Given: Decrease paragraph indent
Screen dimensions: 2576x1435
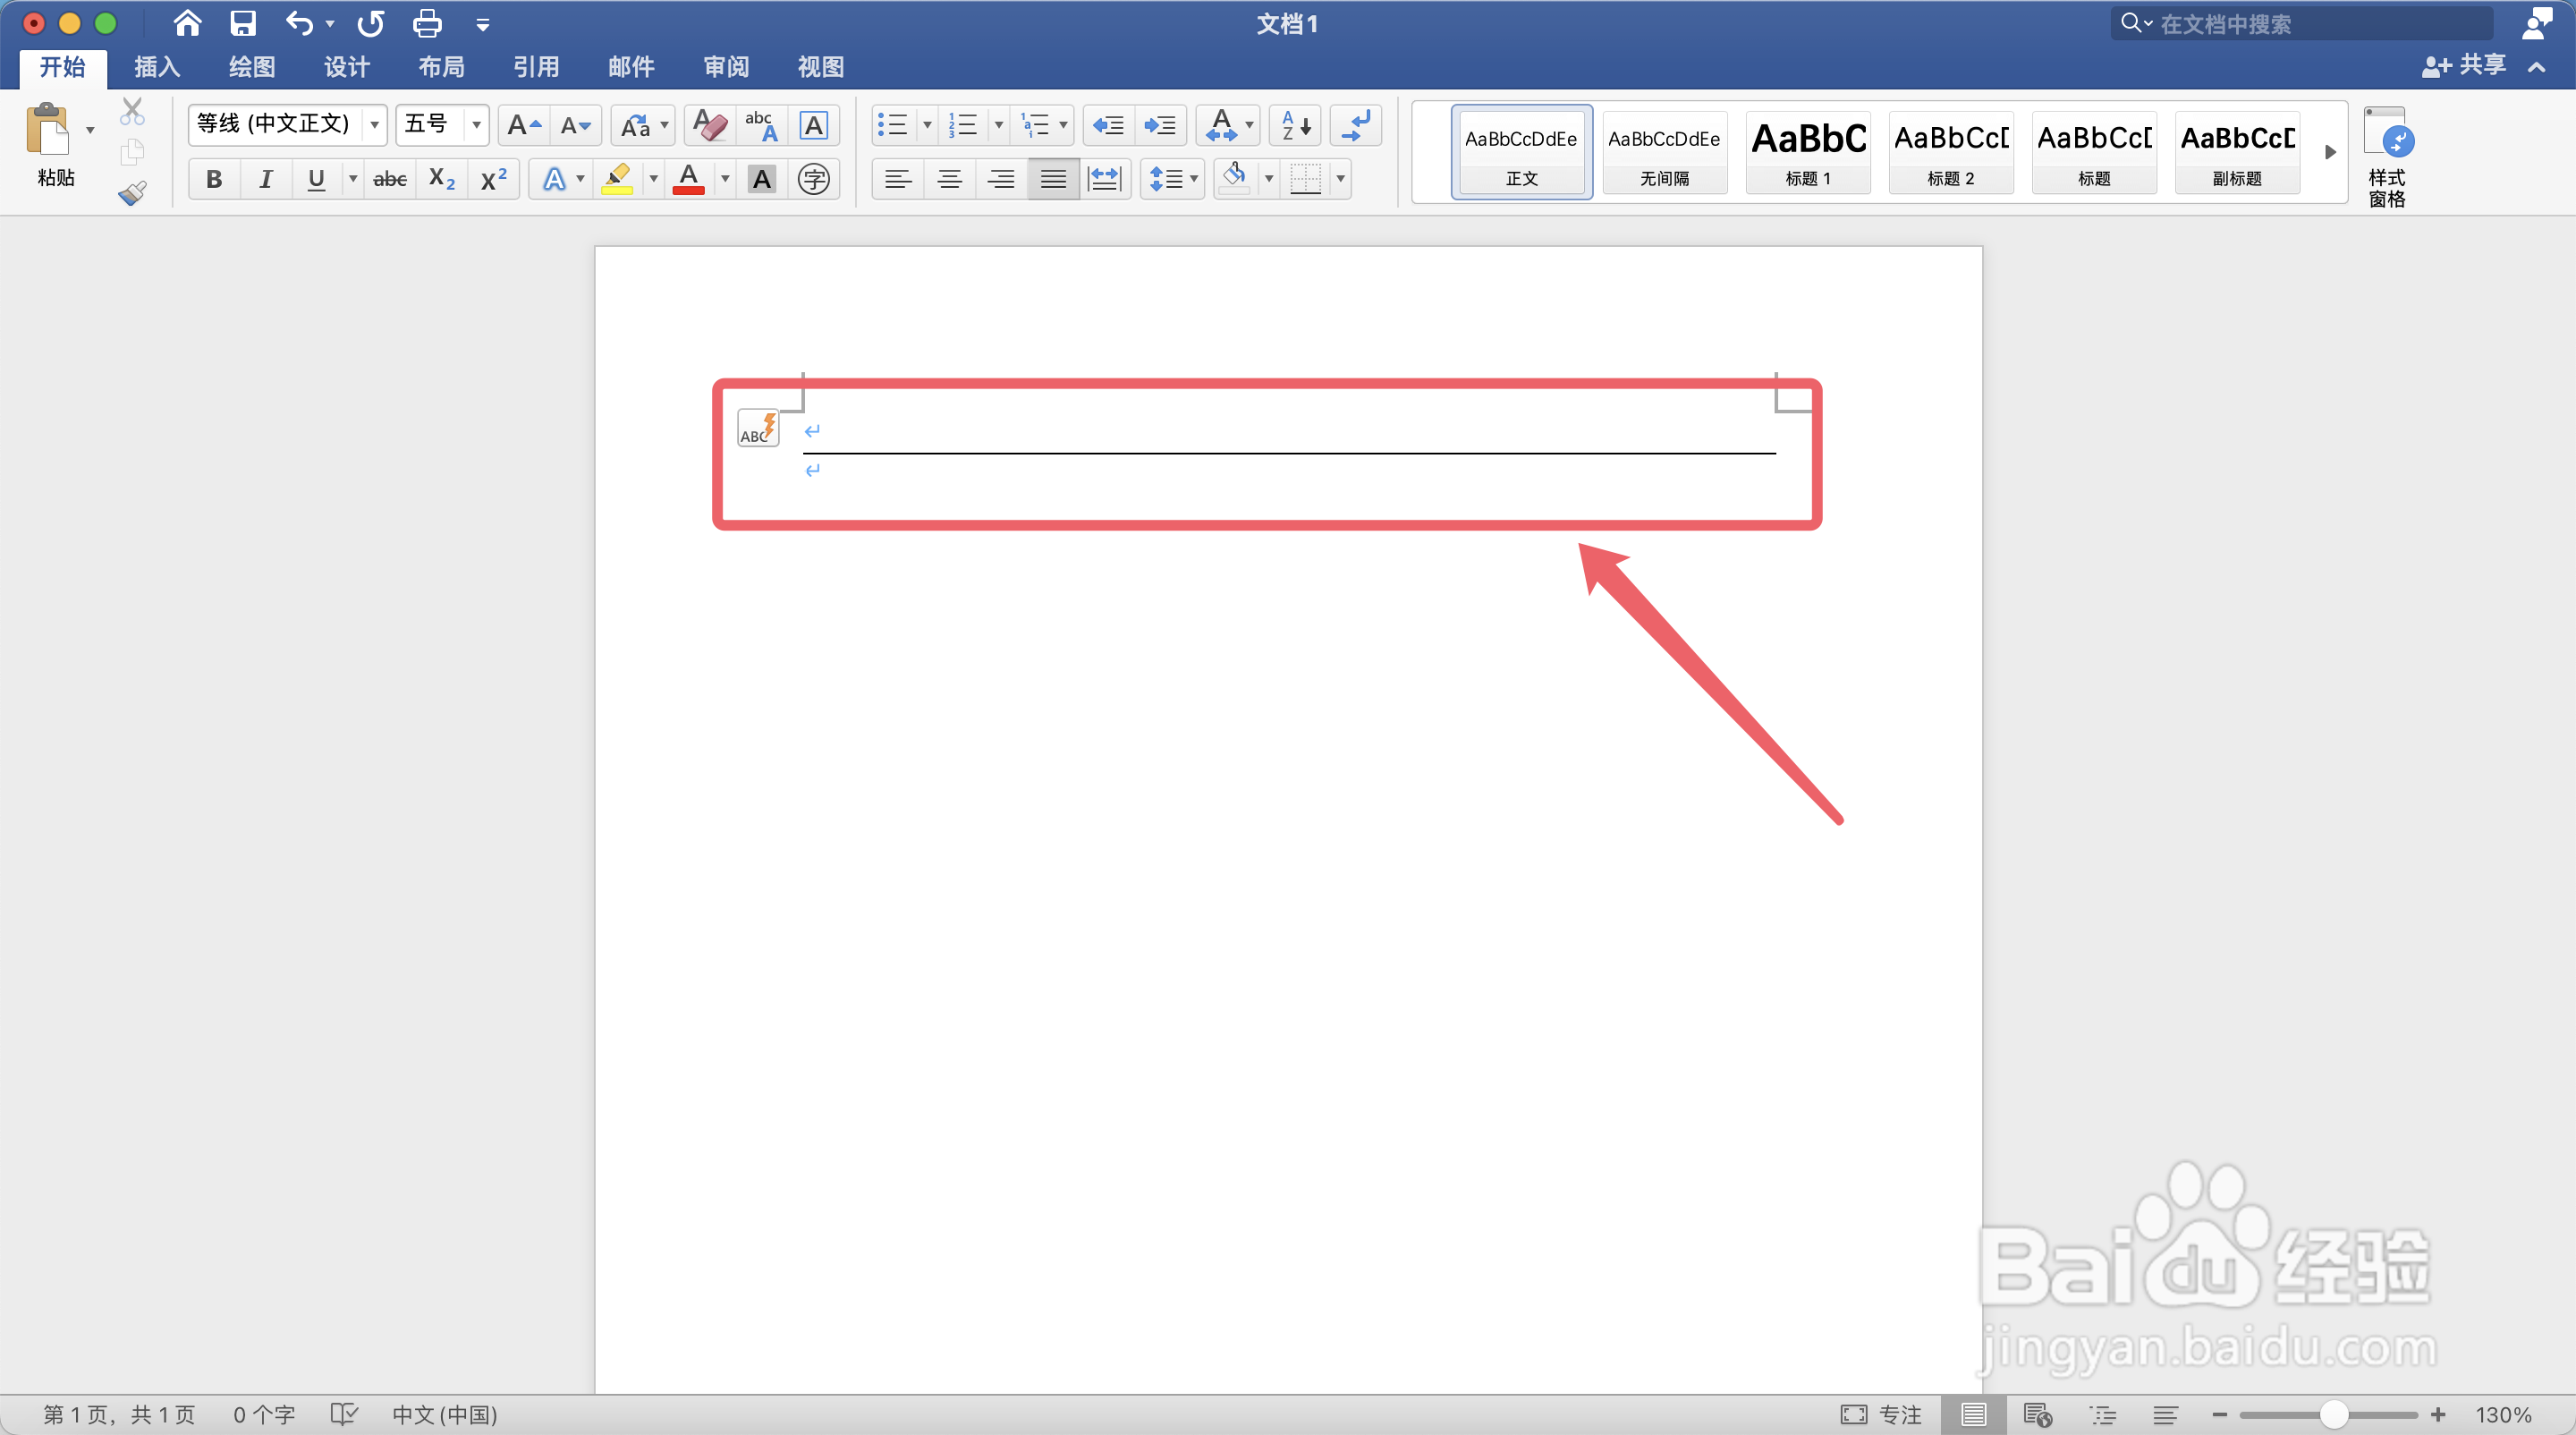Looking at the screenshot, I should tap(1108, 125).
